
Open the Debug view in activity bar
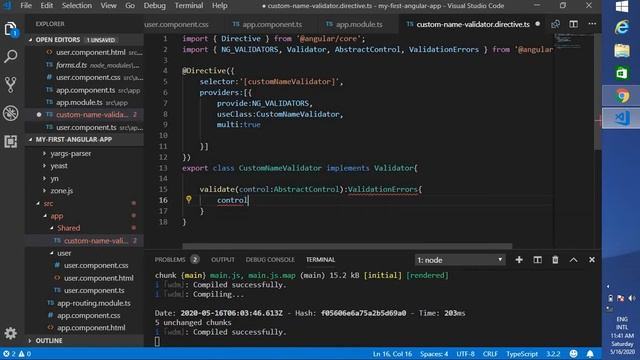(11, 113)
